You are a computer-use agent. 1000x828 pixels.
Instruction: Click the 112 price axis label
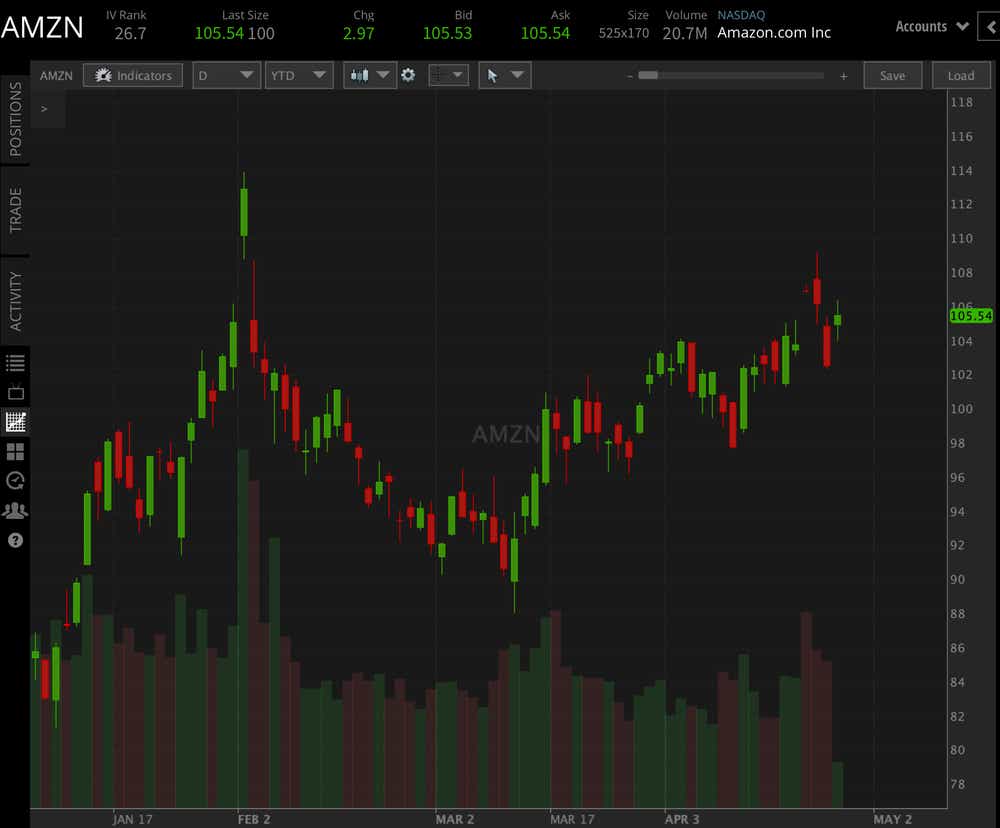pos(961,204)
